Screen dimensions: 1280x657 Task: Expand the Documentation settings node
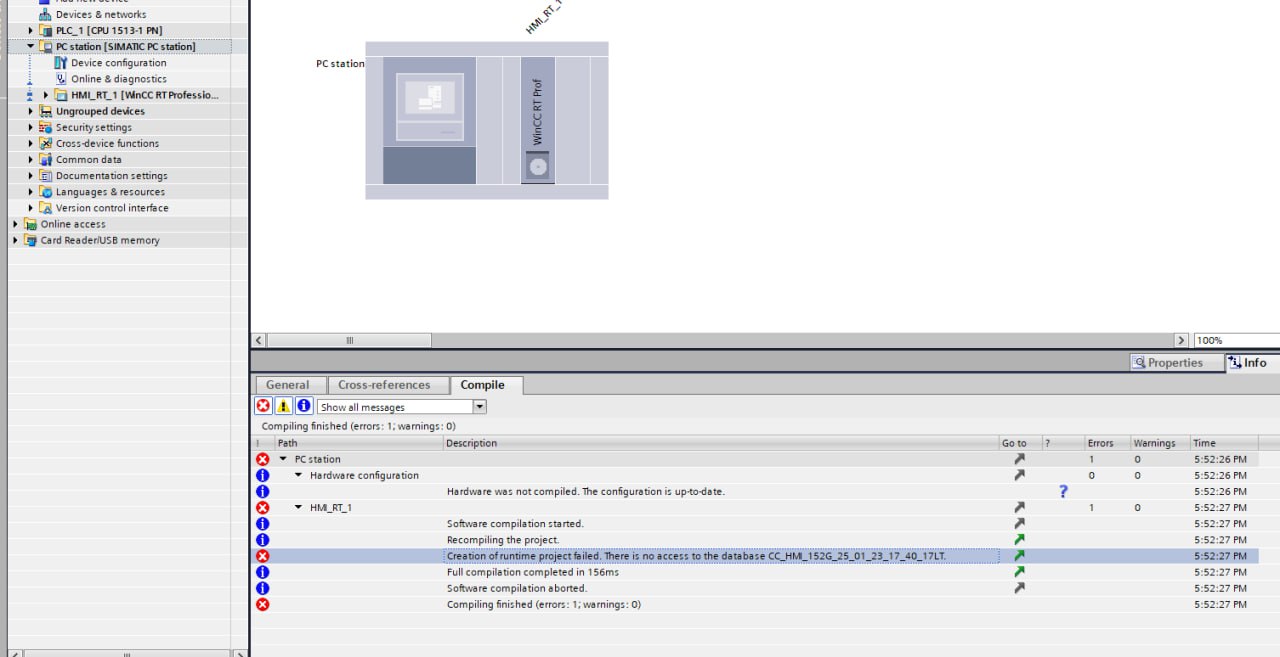point(31,175)
